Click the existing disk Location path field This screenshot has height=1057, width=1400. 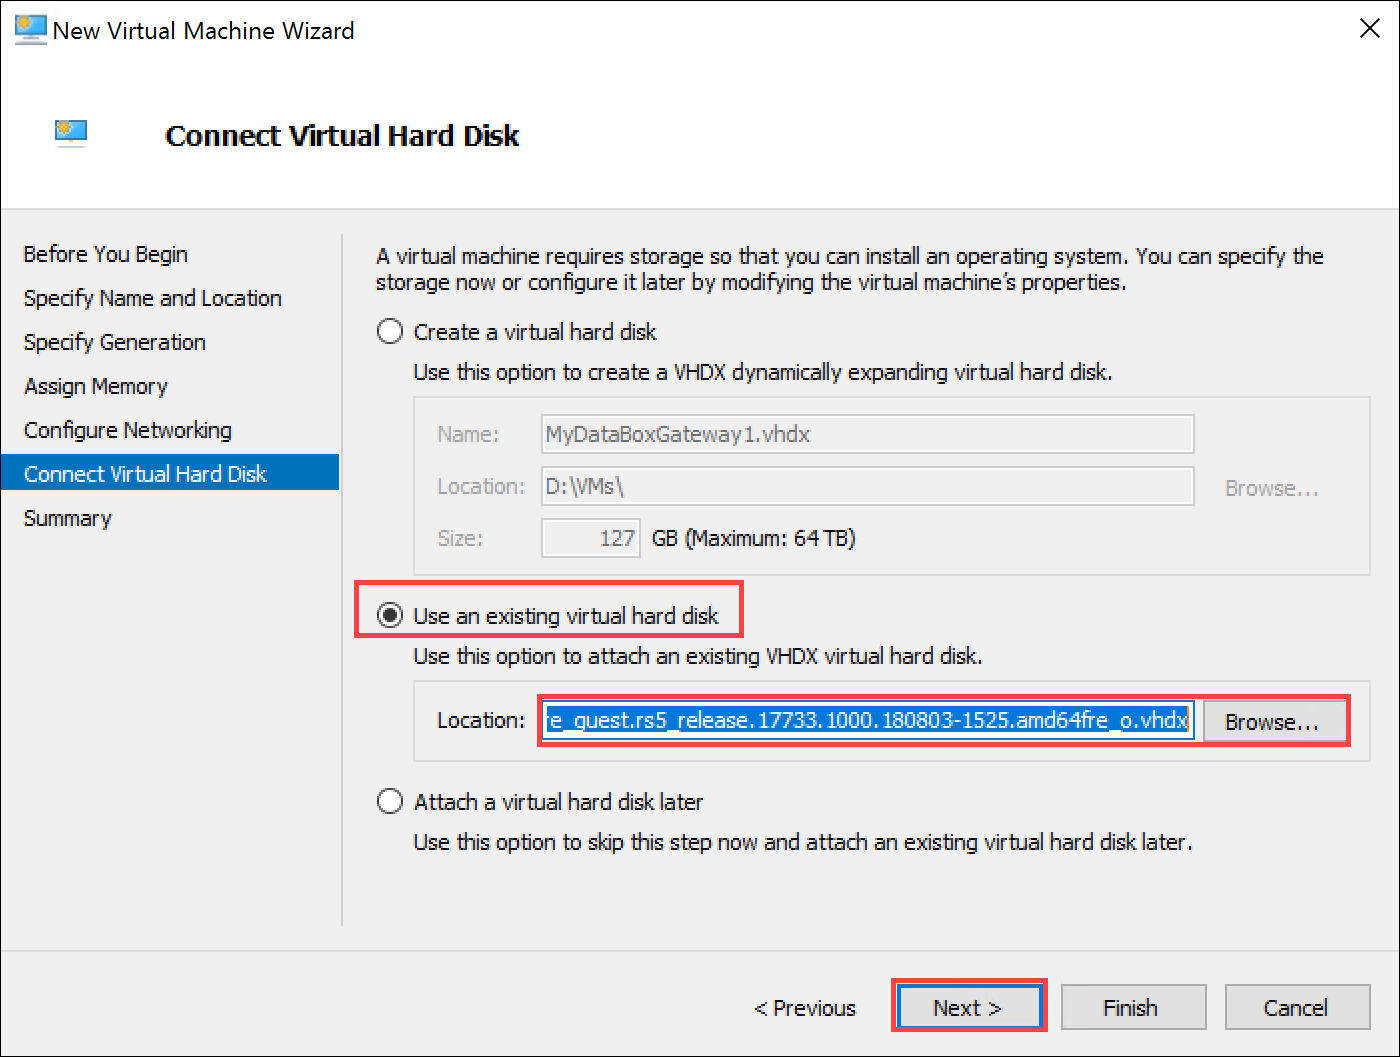[866, 720]
